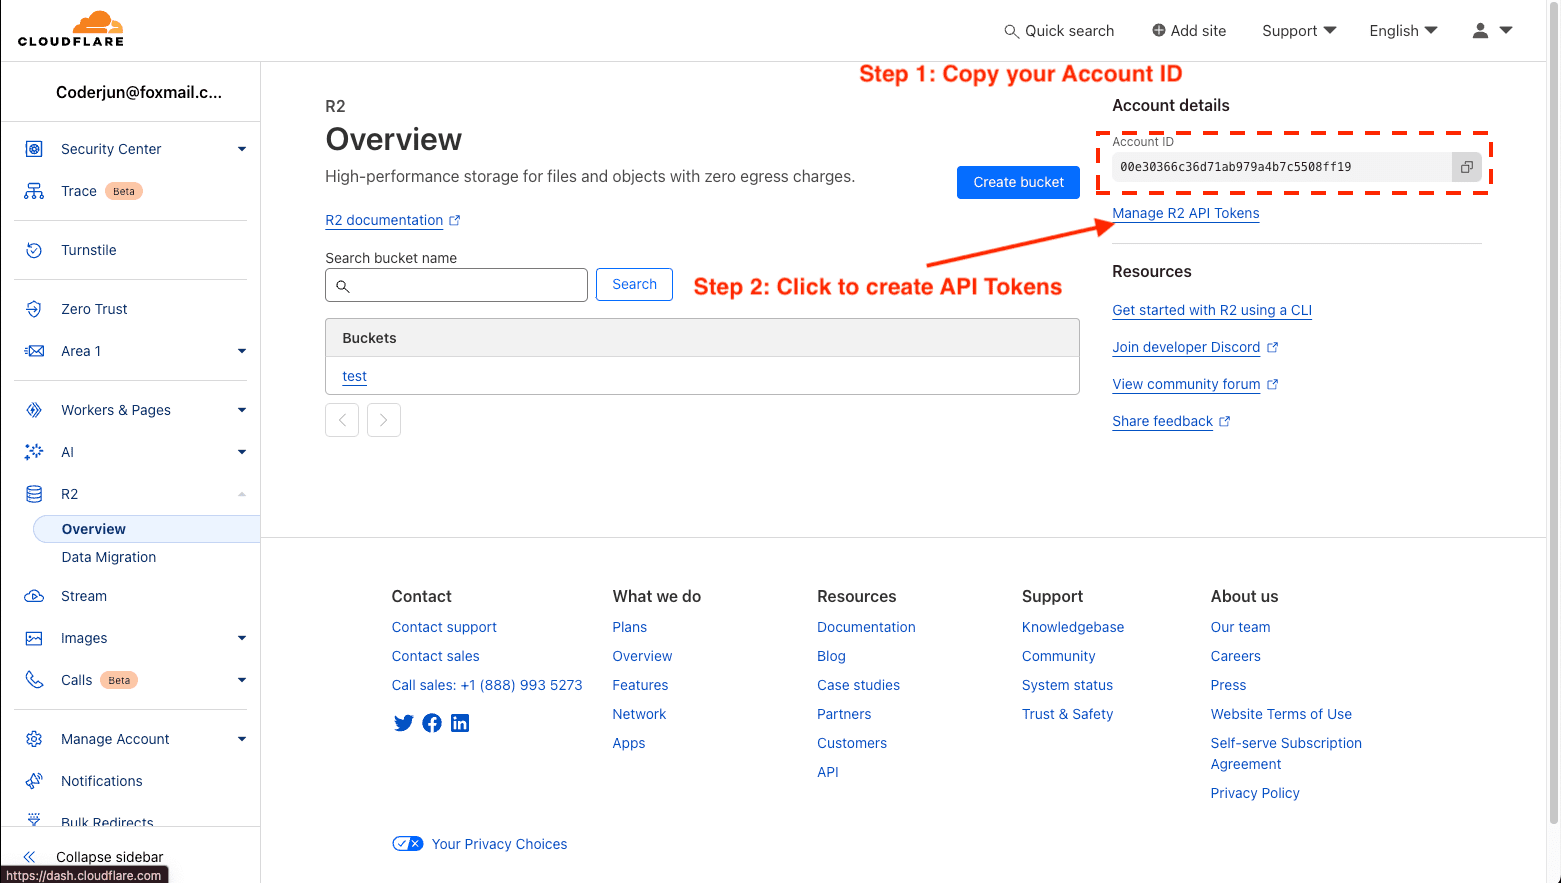This screenshot has width=1561, height=883.
Task: Click the Images sidebar icon
Action: [34, 638]
